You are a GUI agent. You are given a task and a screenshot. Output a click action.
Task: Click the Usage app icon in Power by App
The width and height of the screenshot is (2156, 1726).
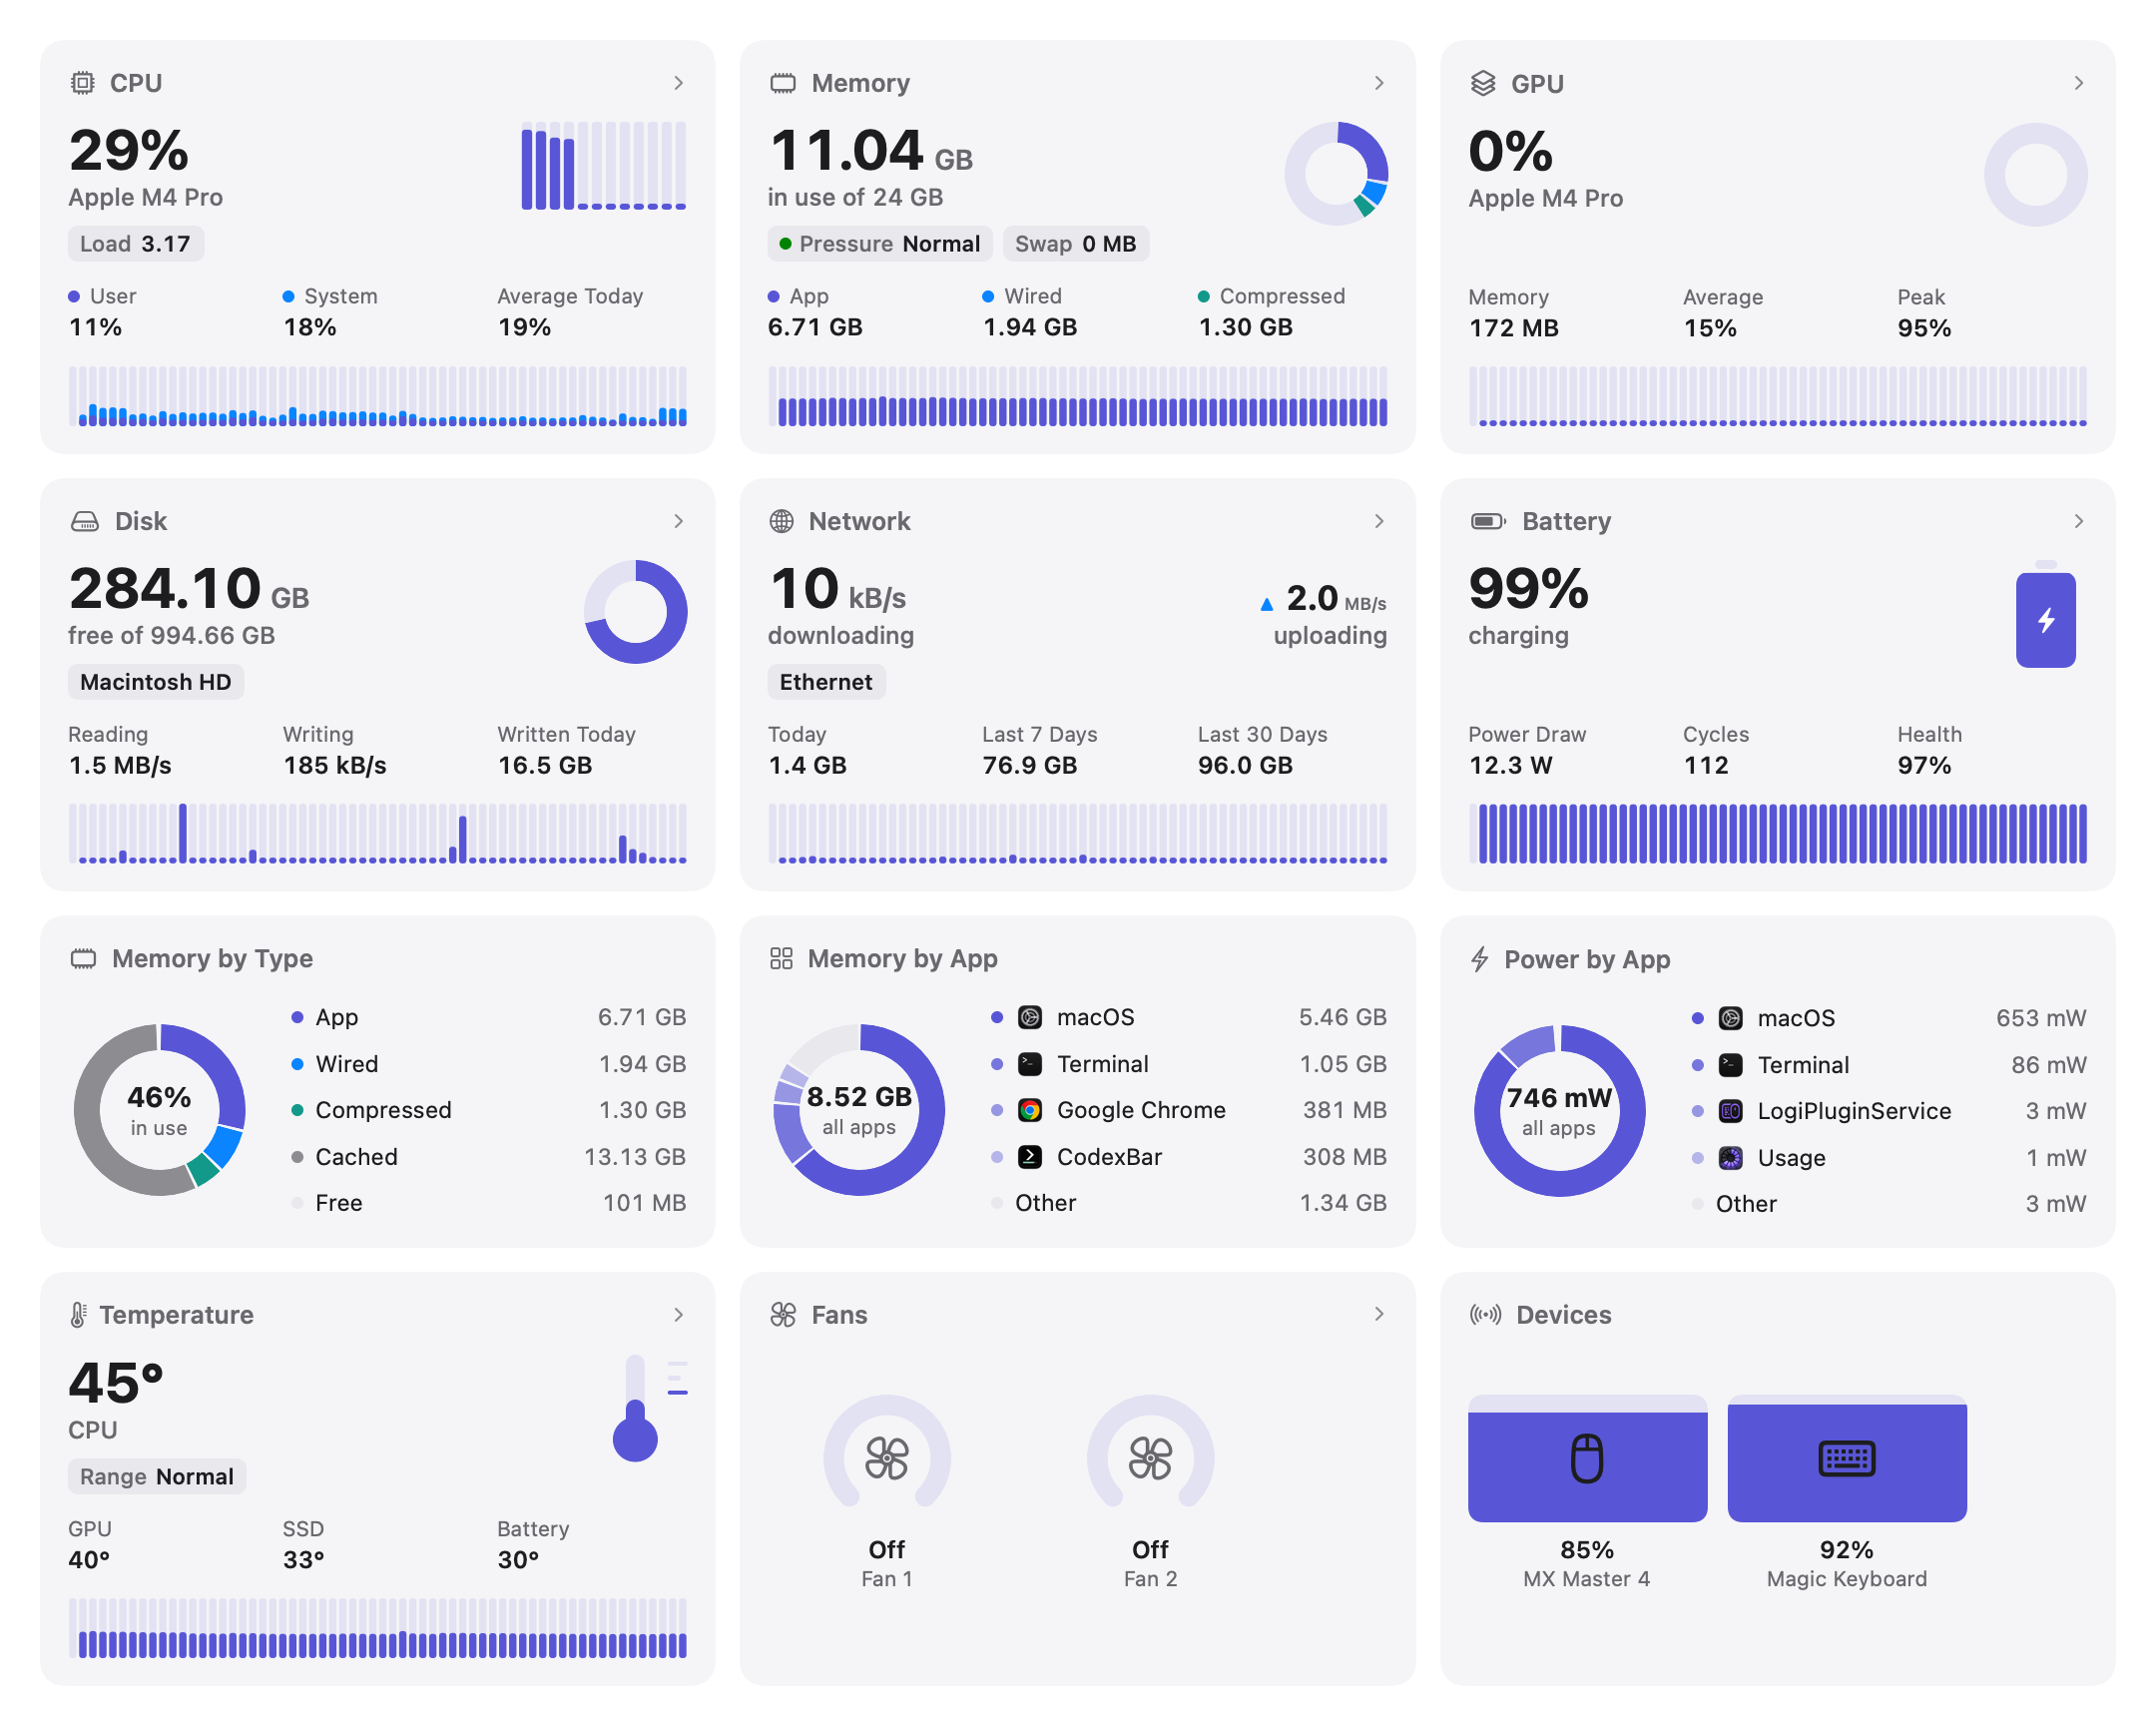click(x=1731, y=1158)
